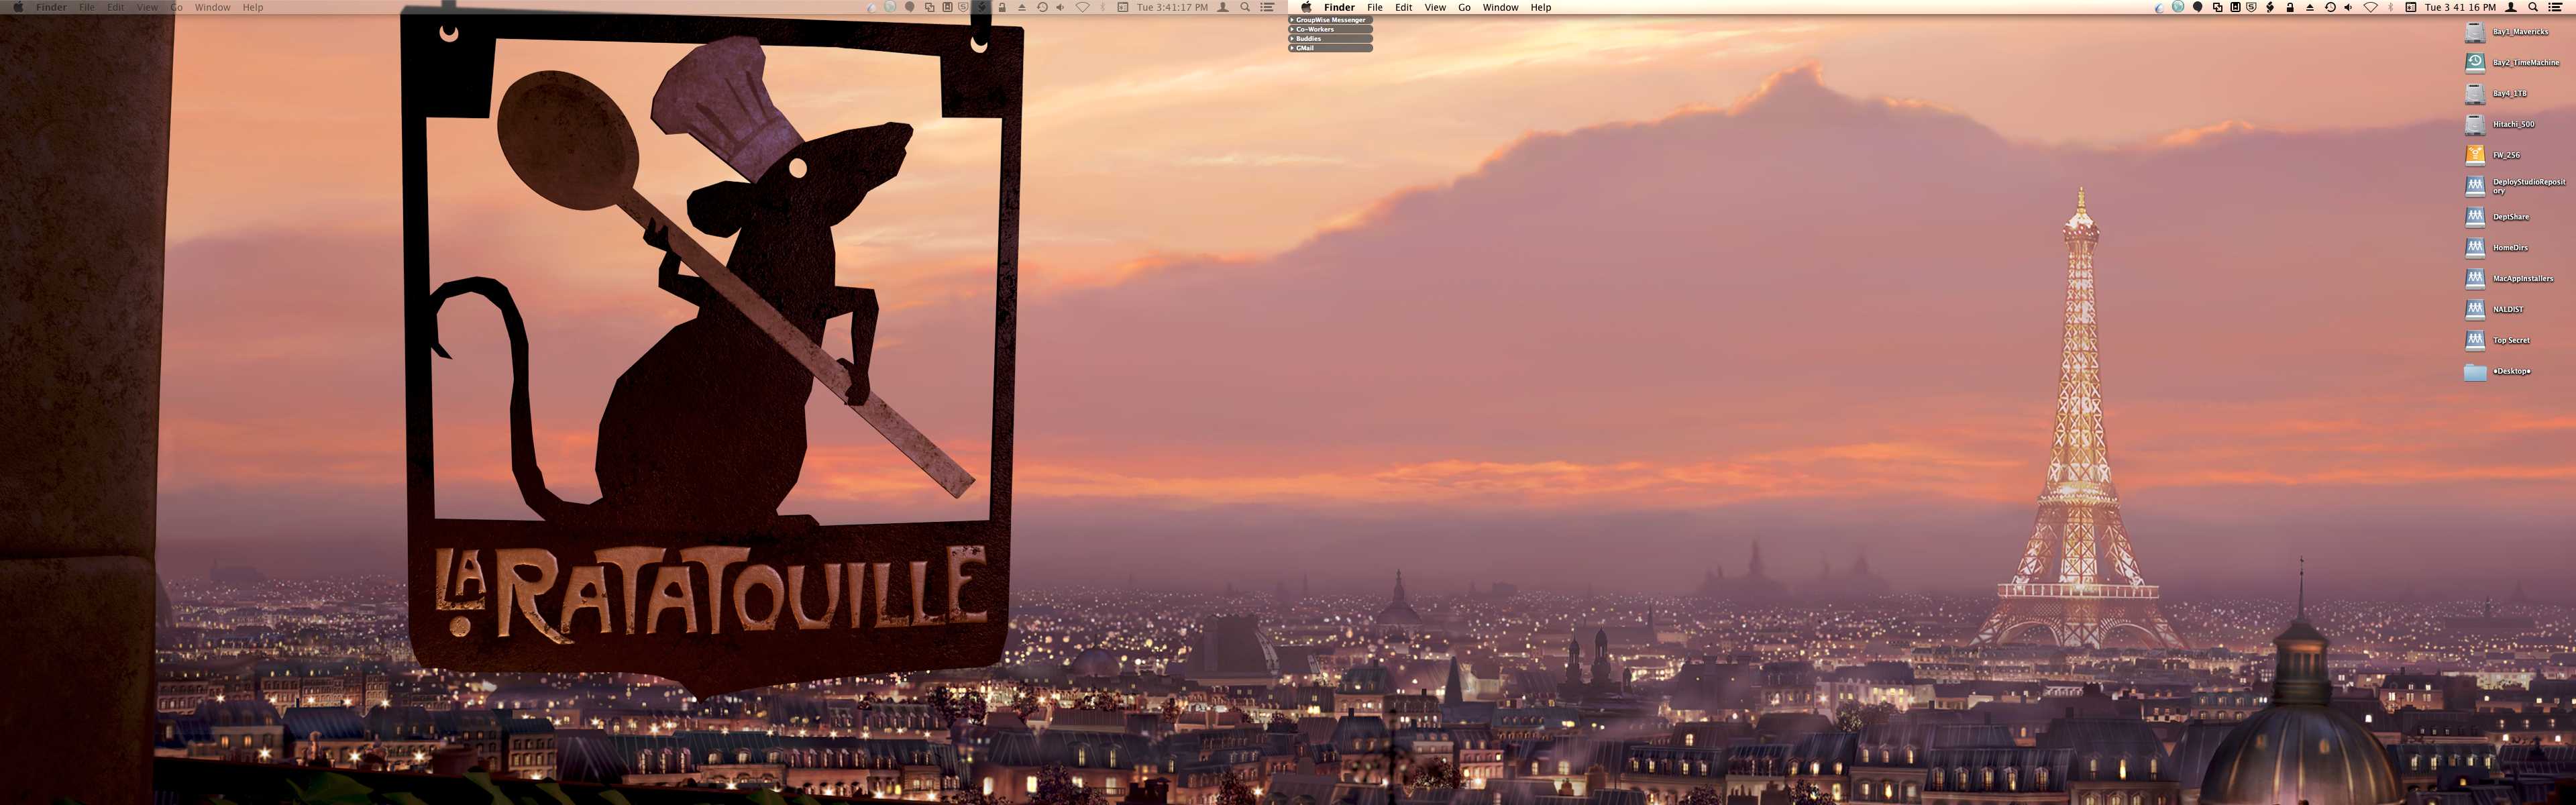
Task: Select the Hitachi_500 hard drive icon
Action: tap(2475, 125)
